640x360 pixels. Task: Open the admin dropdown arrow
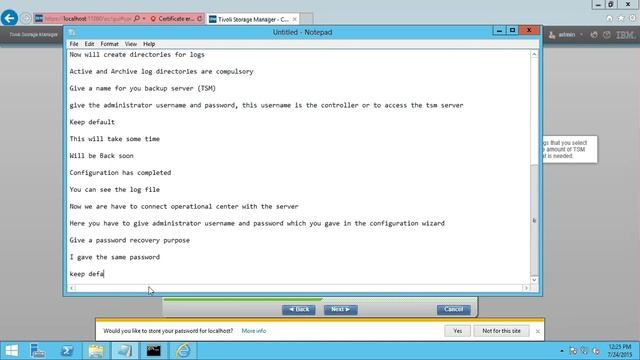[581, 35]
